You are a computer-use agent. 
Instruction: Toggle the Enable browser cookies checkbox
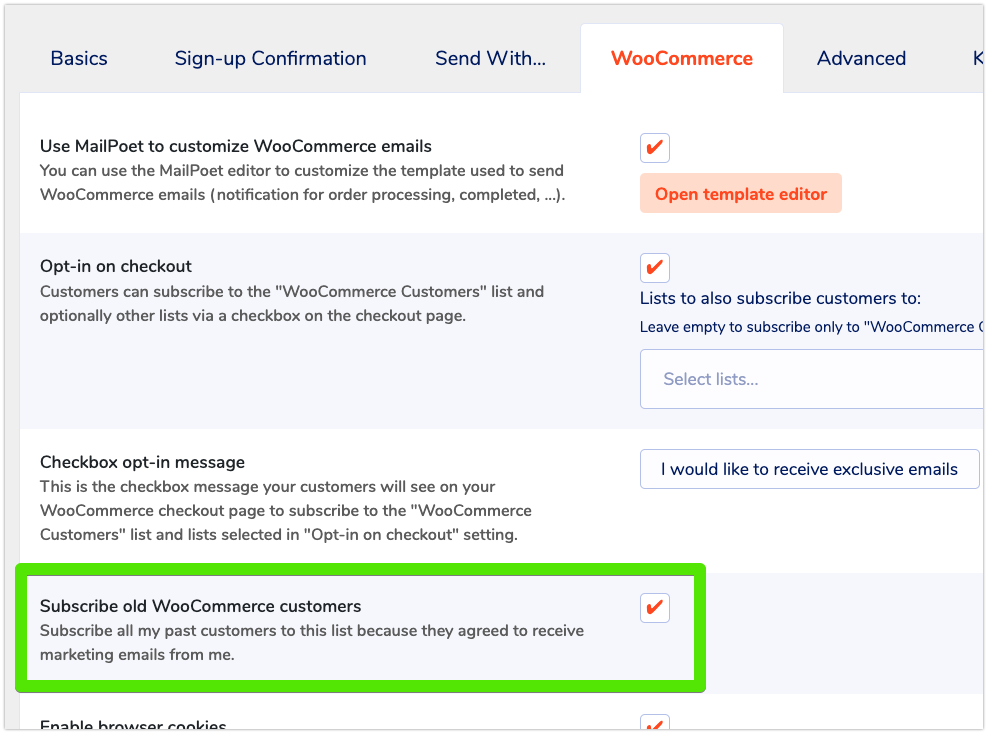click(655, 724)
